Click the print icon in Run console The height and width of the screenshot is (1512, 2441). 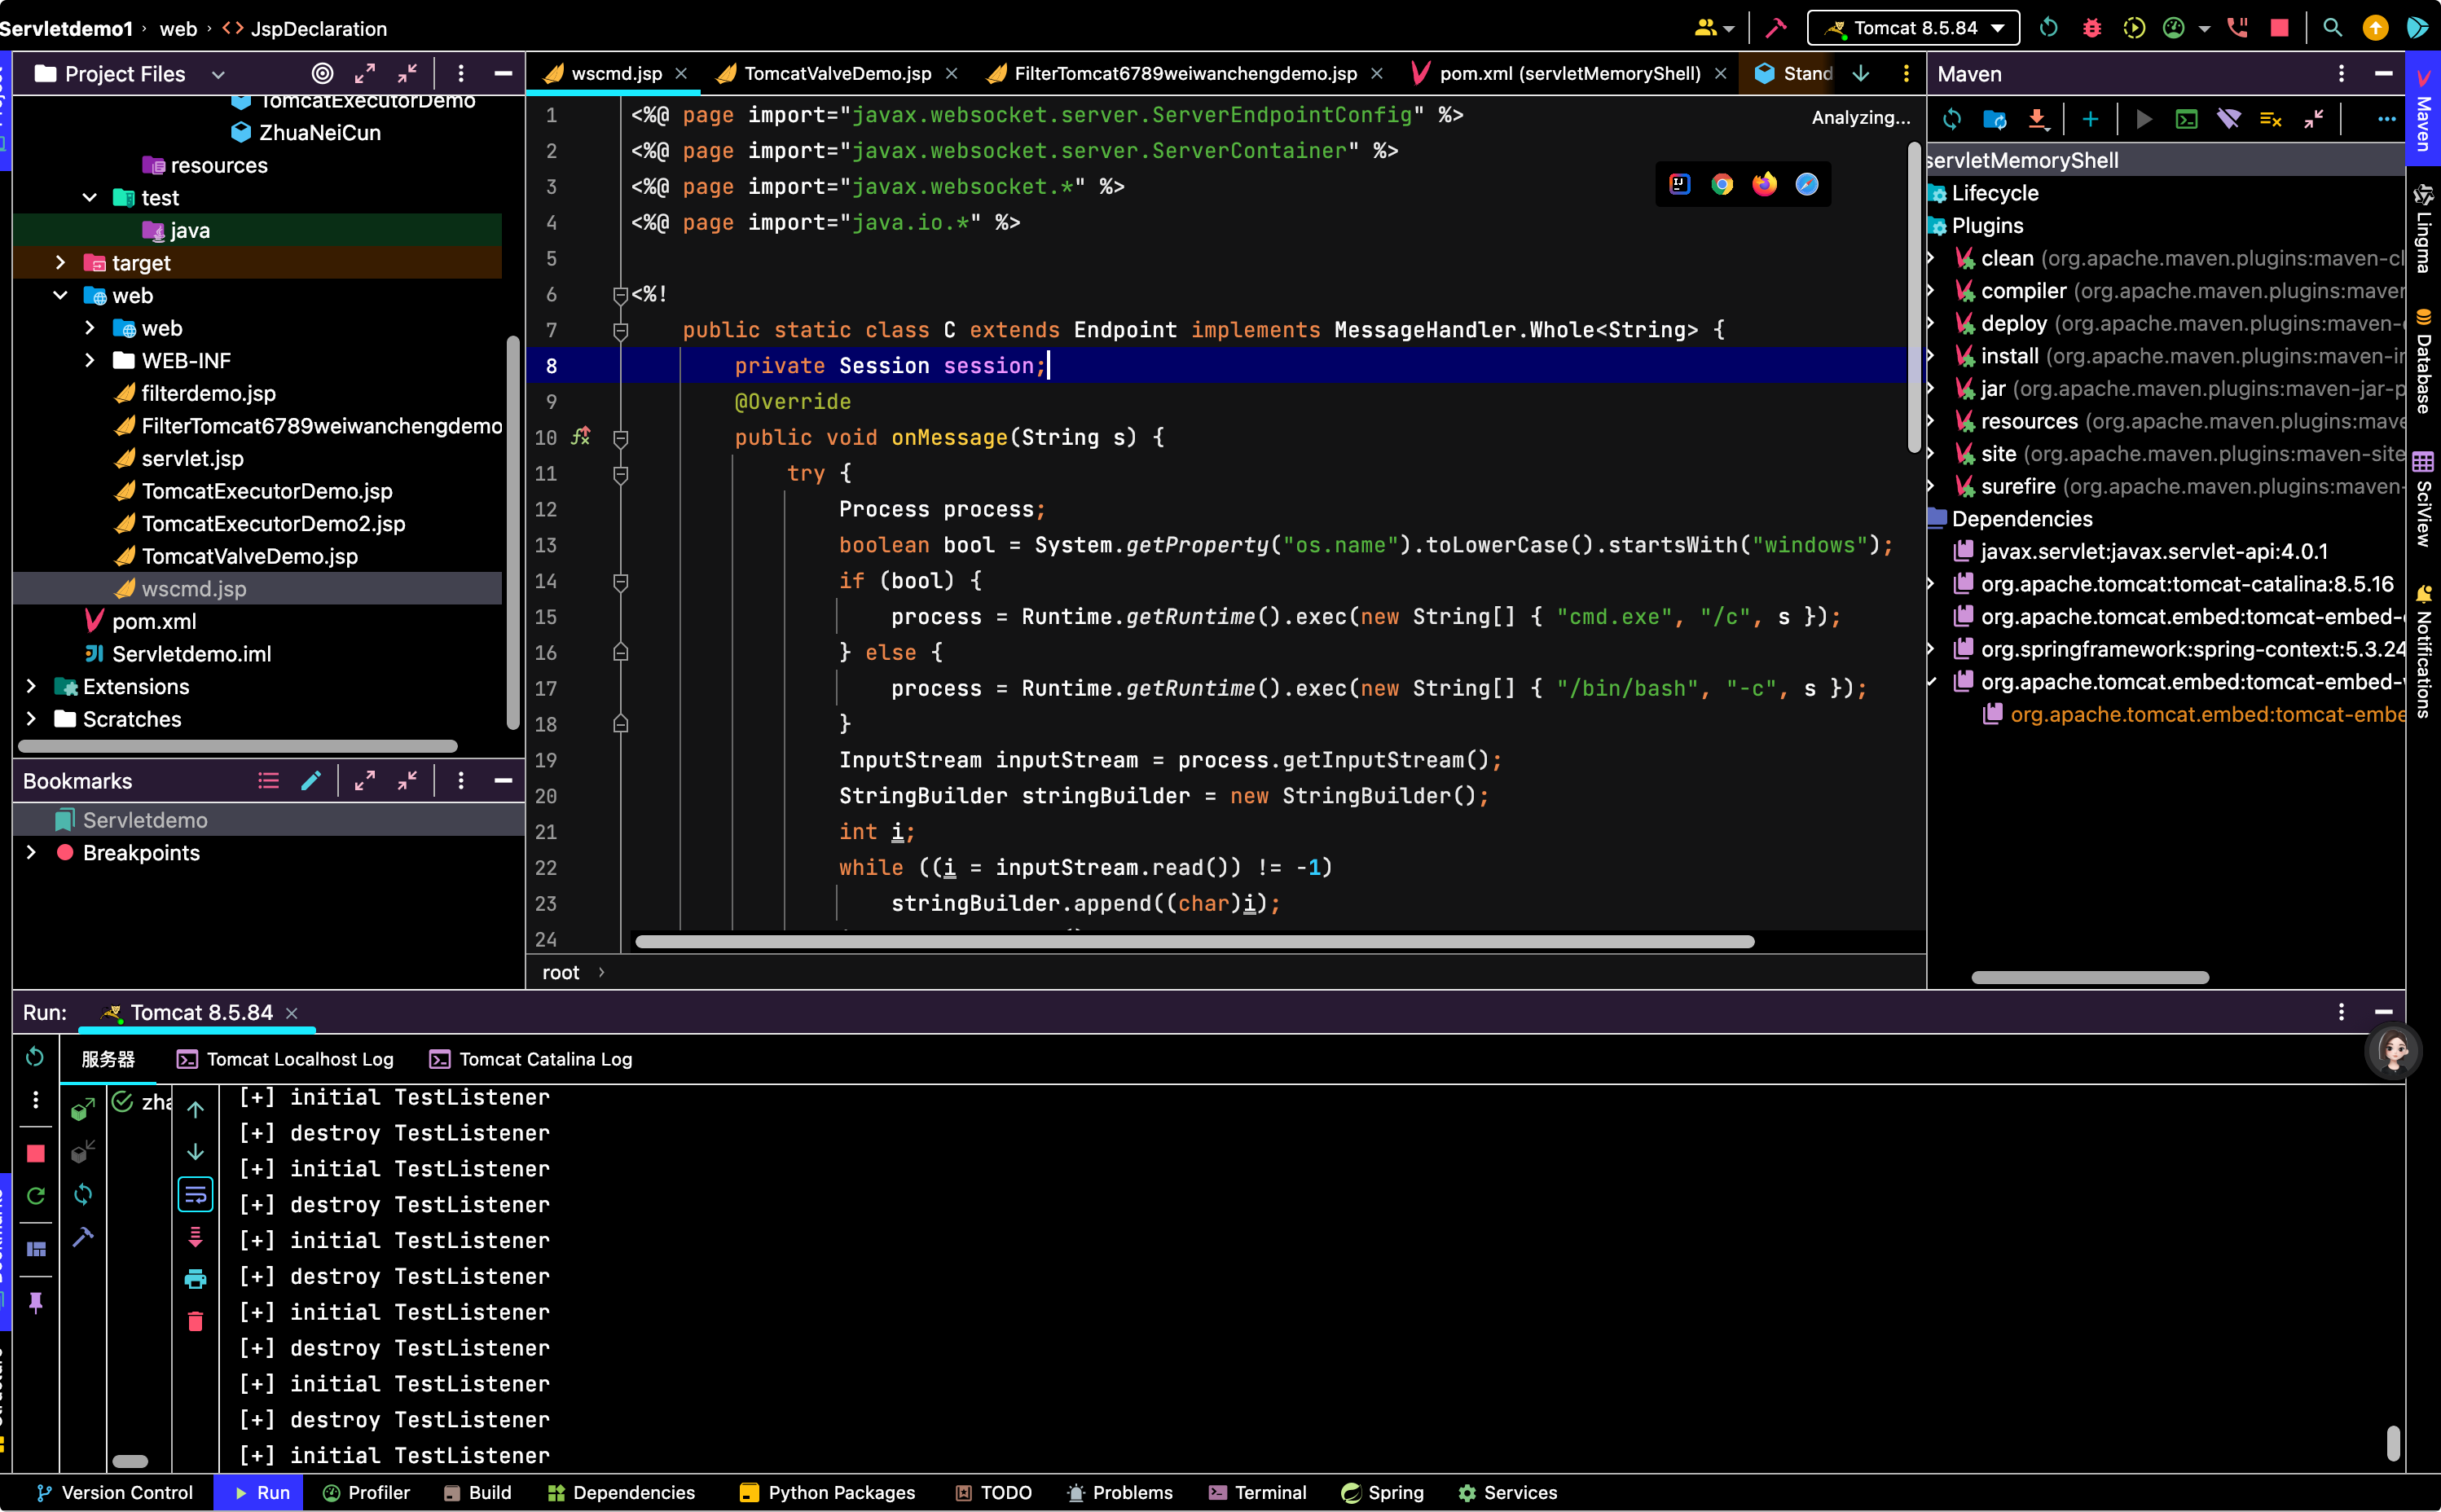[195, 1278]
